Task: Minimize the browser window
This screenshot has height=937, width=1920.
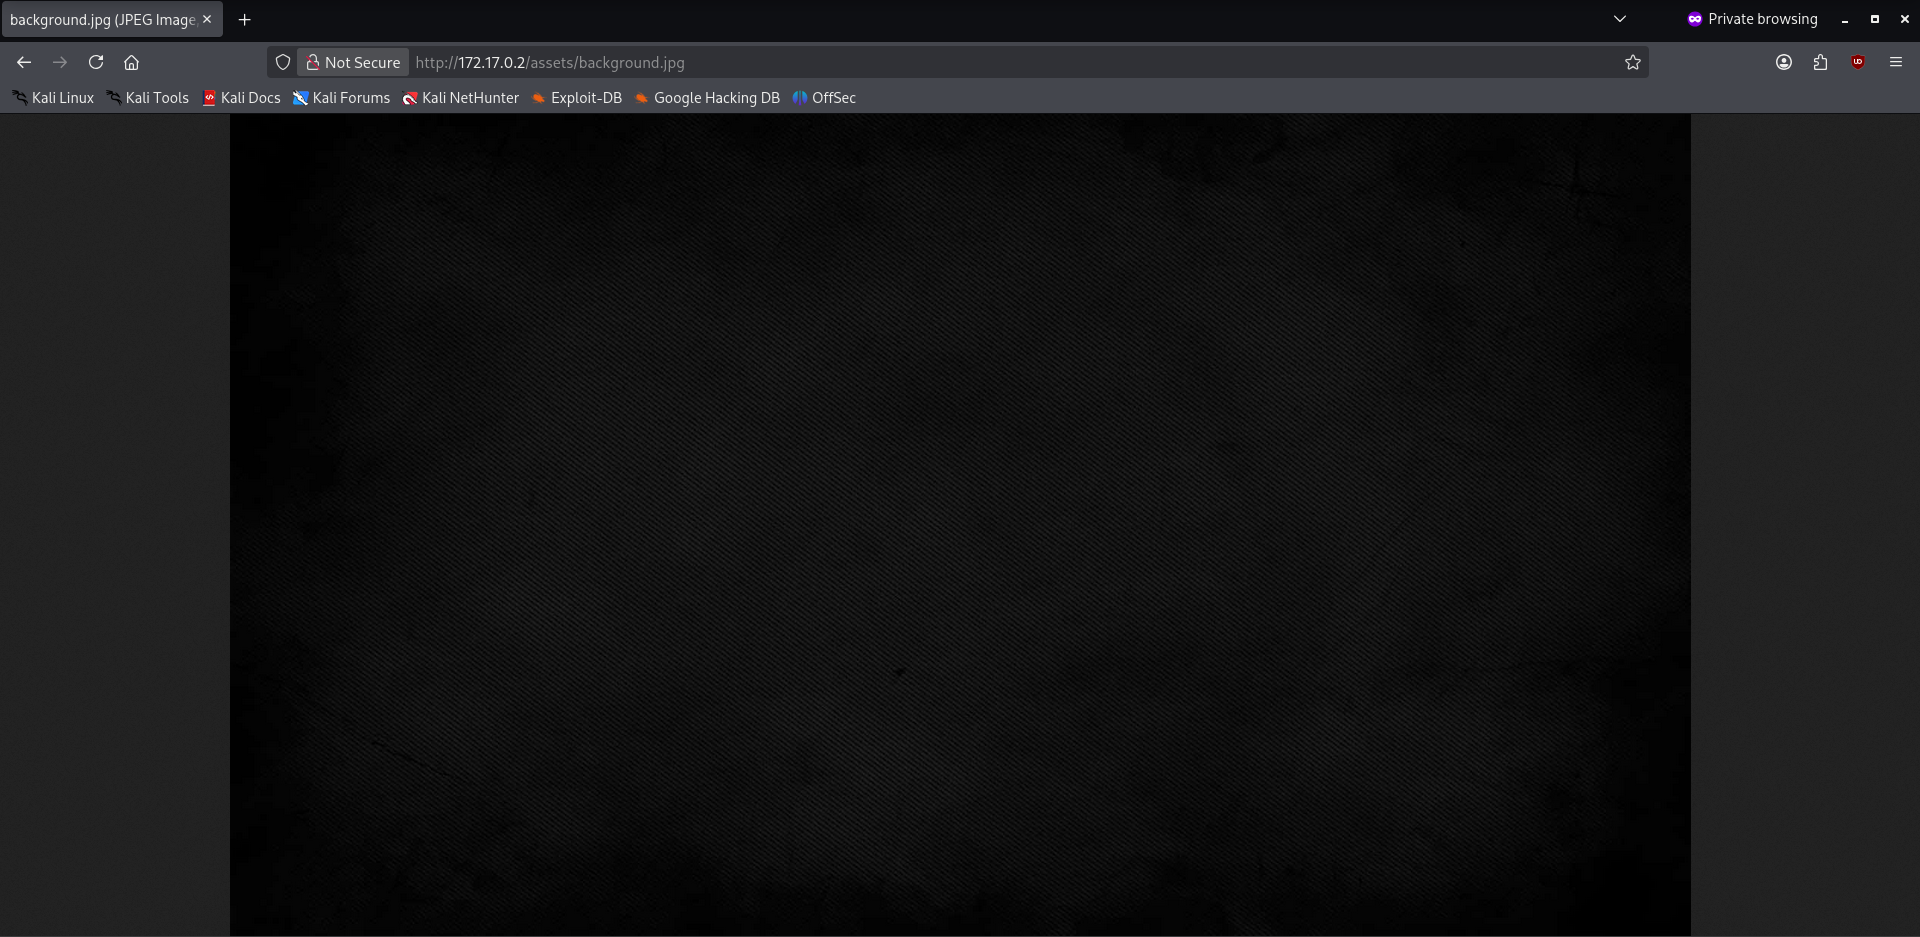Action: (x=1845, y=19)
